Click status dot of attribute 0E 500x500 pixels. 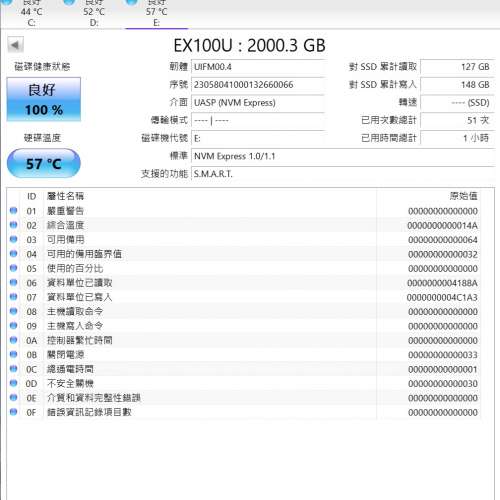pos(14,397)
